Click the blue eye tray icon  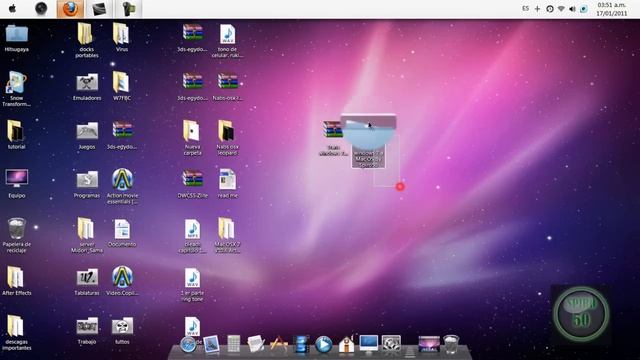coord(584,9)
